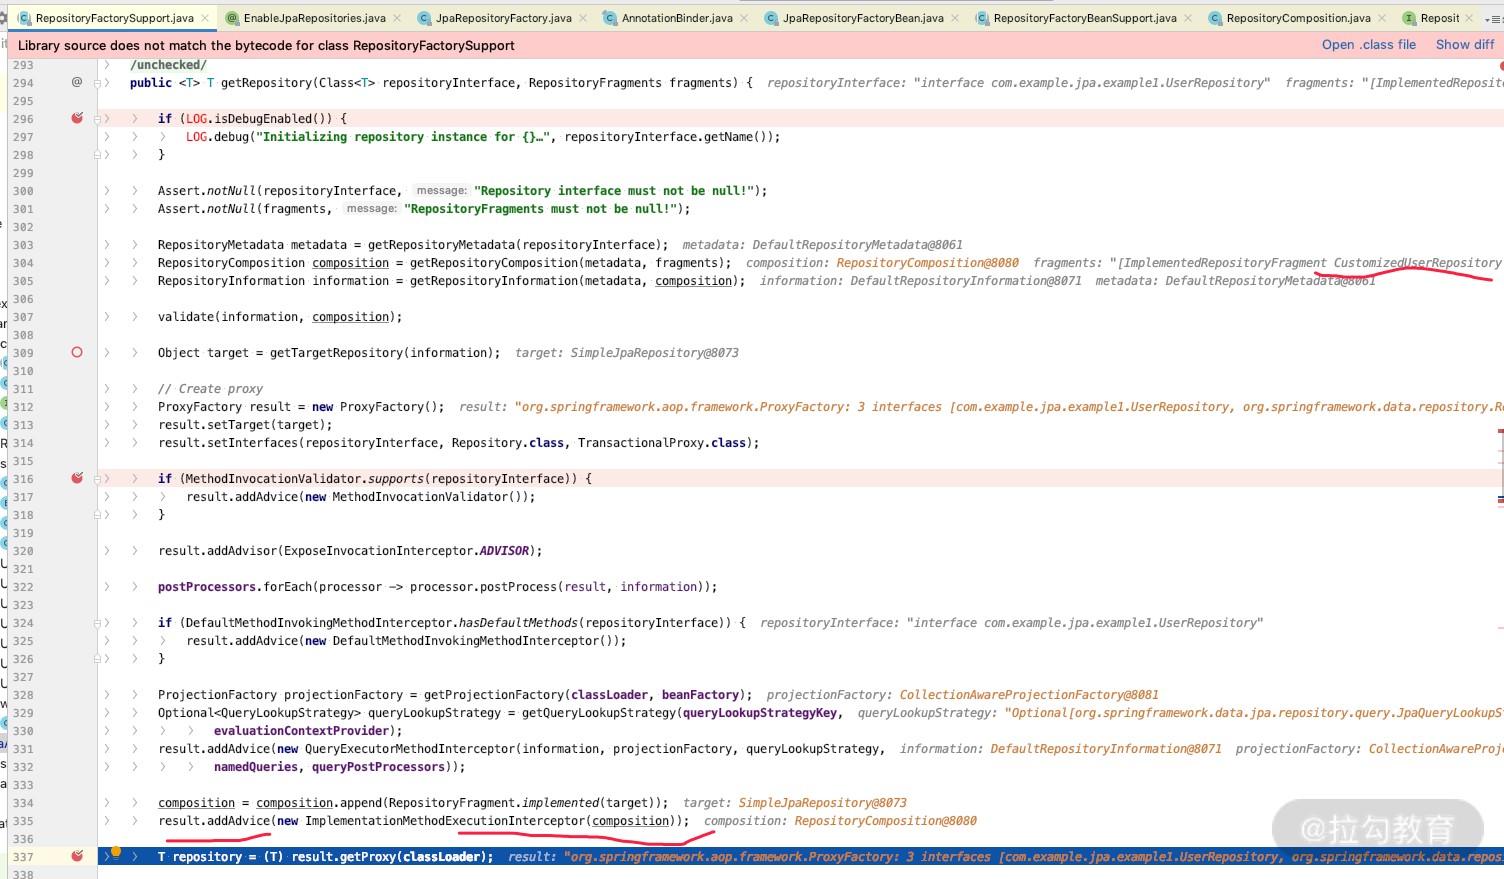The image size is (1504, 879).
Task: Click line number 337 in the gutter
Action: pos(22,857)
